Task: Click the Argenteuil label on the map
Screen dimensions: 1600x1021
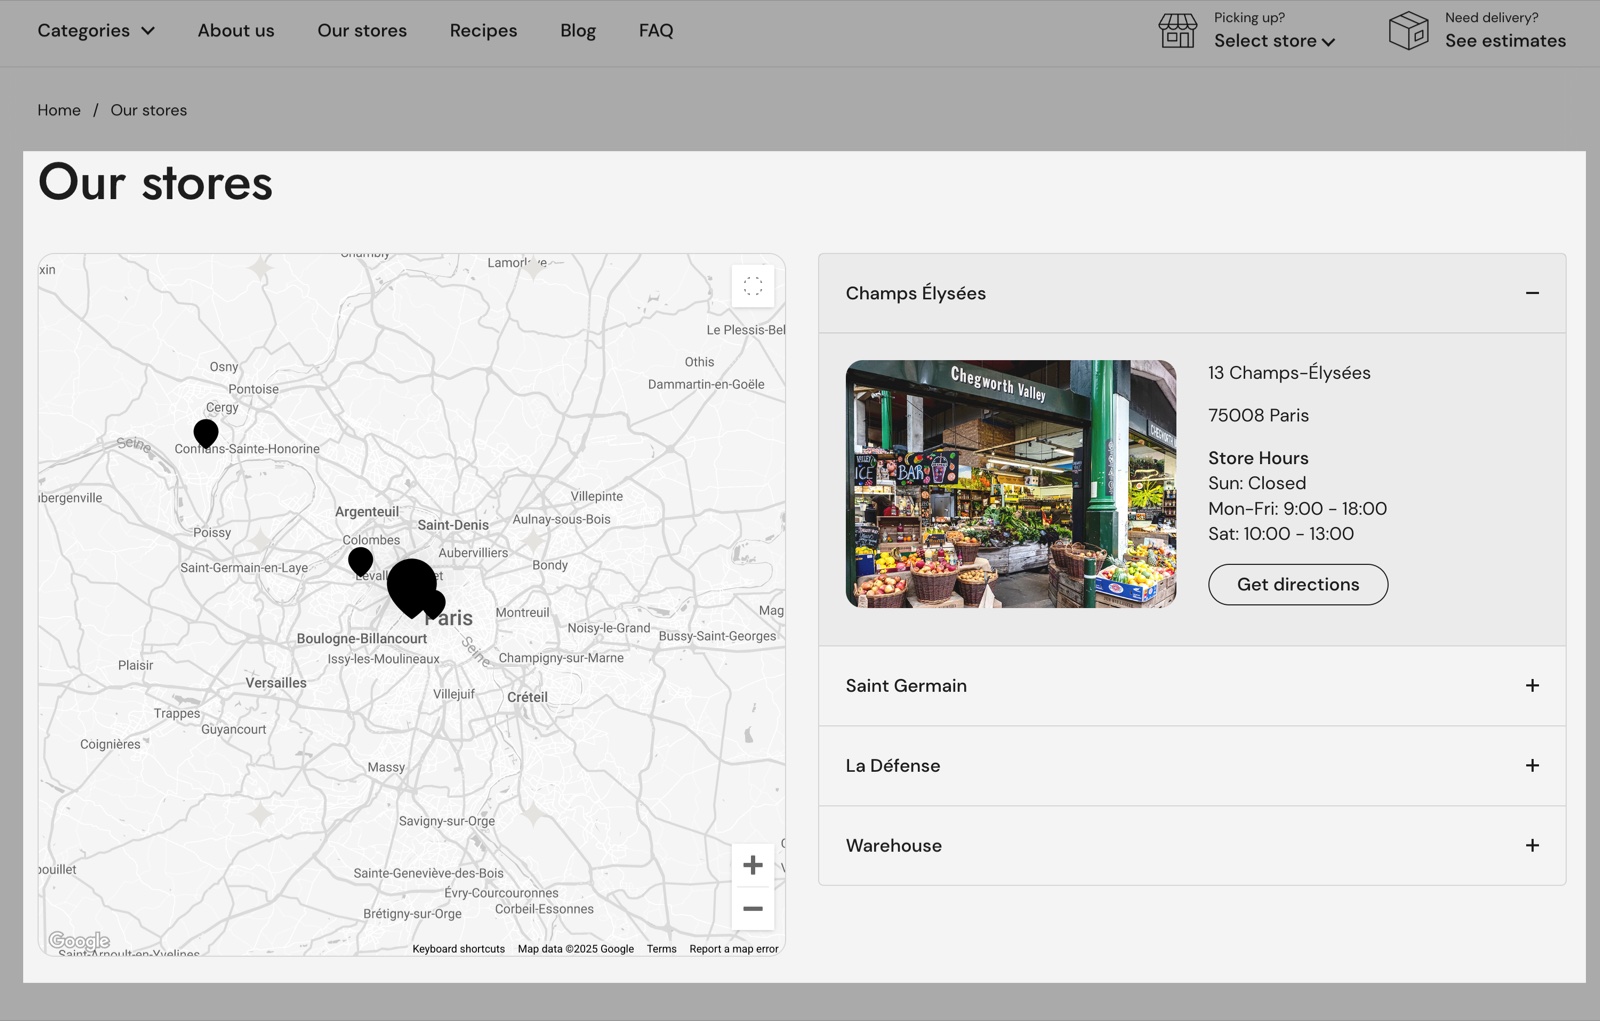Action: click(367, 512)
